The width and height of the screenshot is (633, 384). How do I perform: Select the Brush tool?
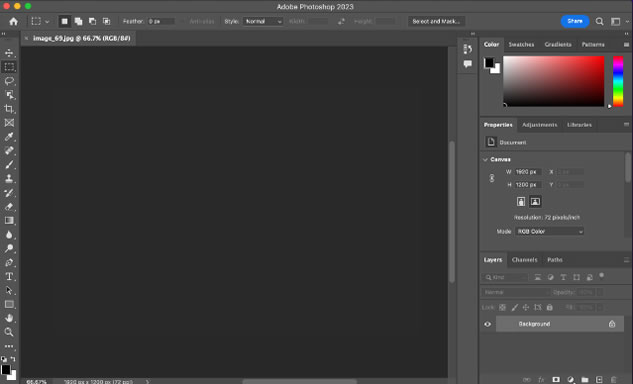(x=9, y=165)
